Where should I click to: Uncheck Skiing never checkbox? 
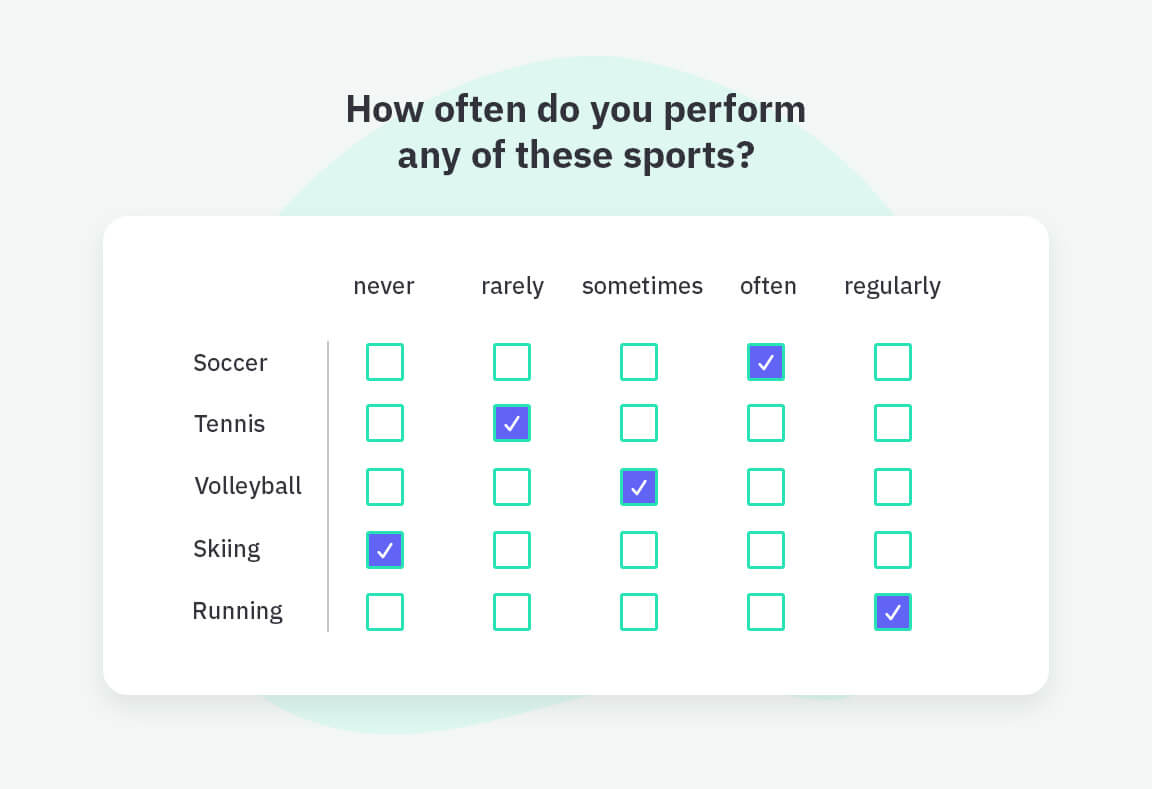coord(385,550)
